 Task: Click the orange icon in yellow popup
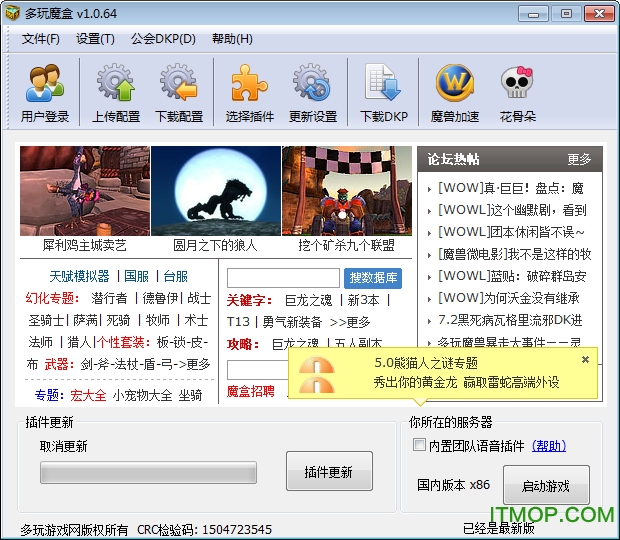(x=317, y=374)
